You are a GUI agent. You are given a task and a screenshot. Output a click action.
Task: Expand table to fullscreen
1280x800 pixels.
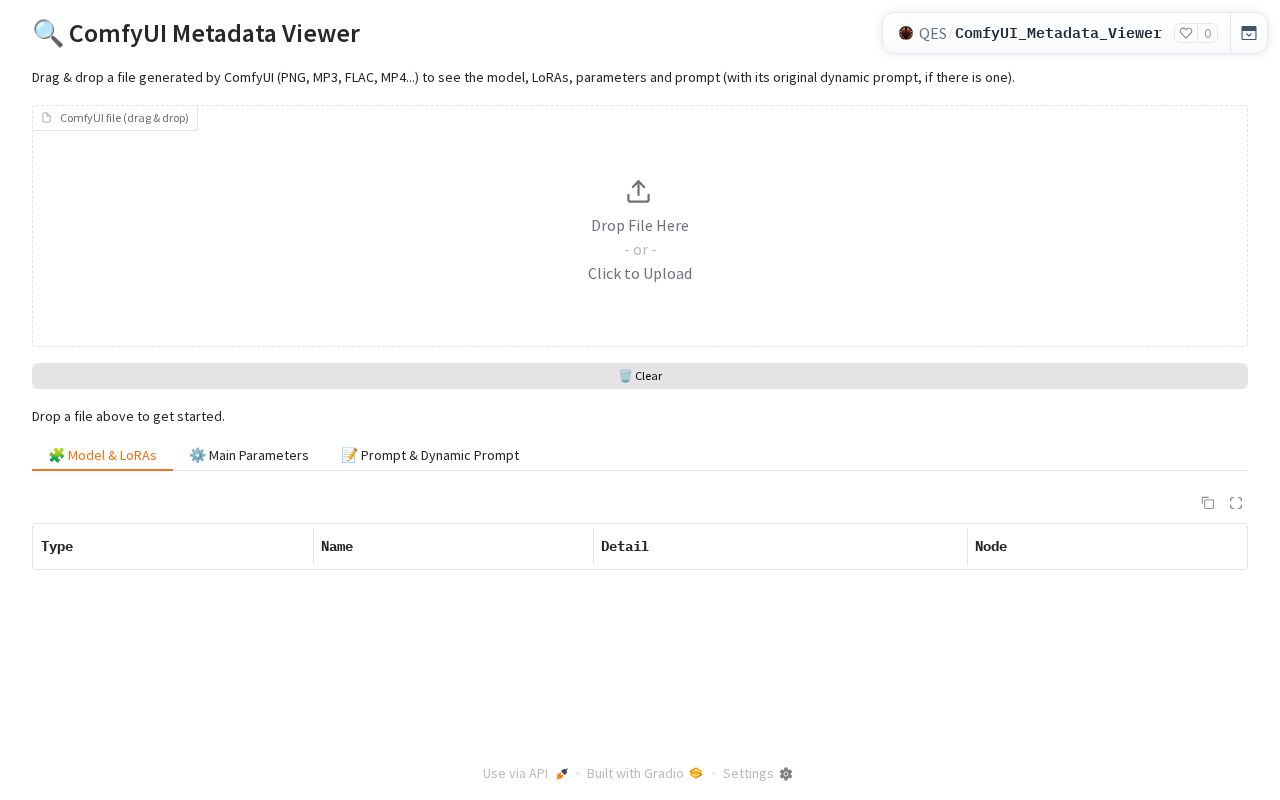point(1236,503)
